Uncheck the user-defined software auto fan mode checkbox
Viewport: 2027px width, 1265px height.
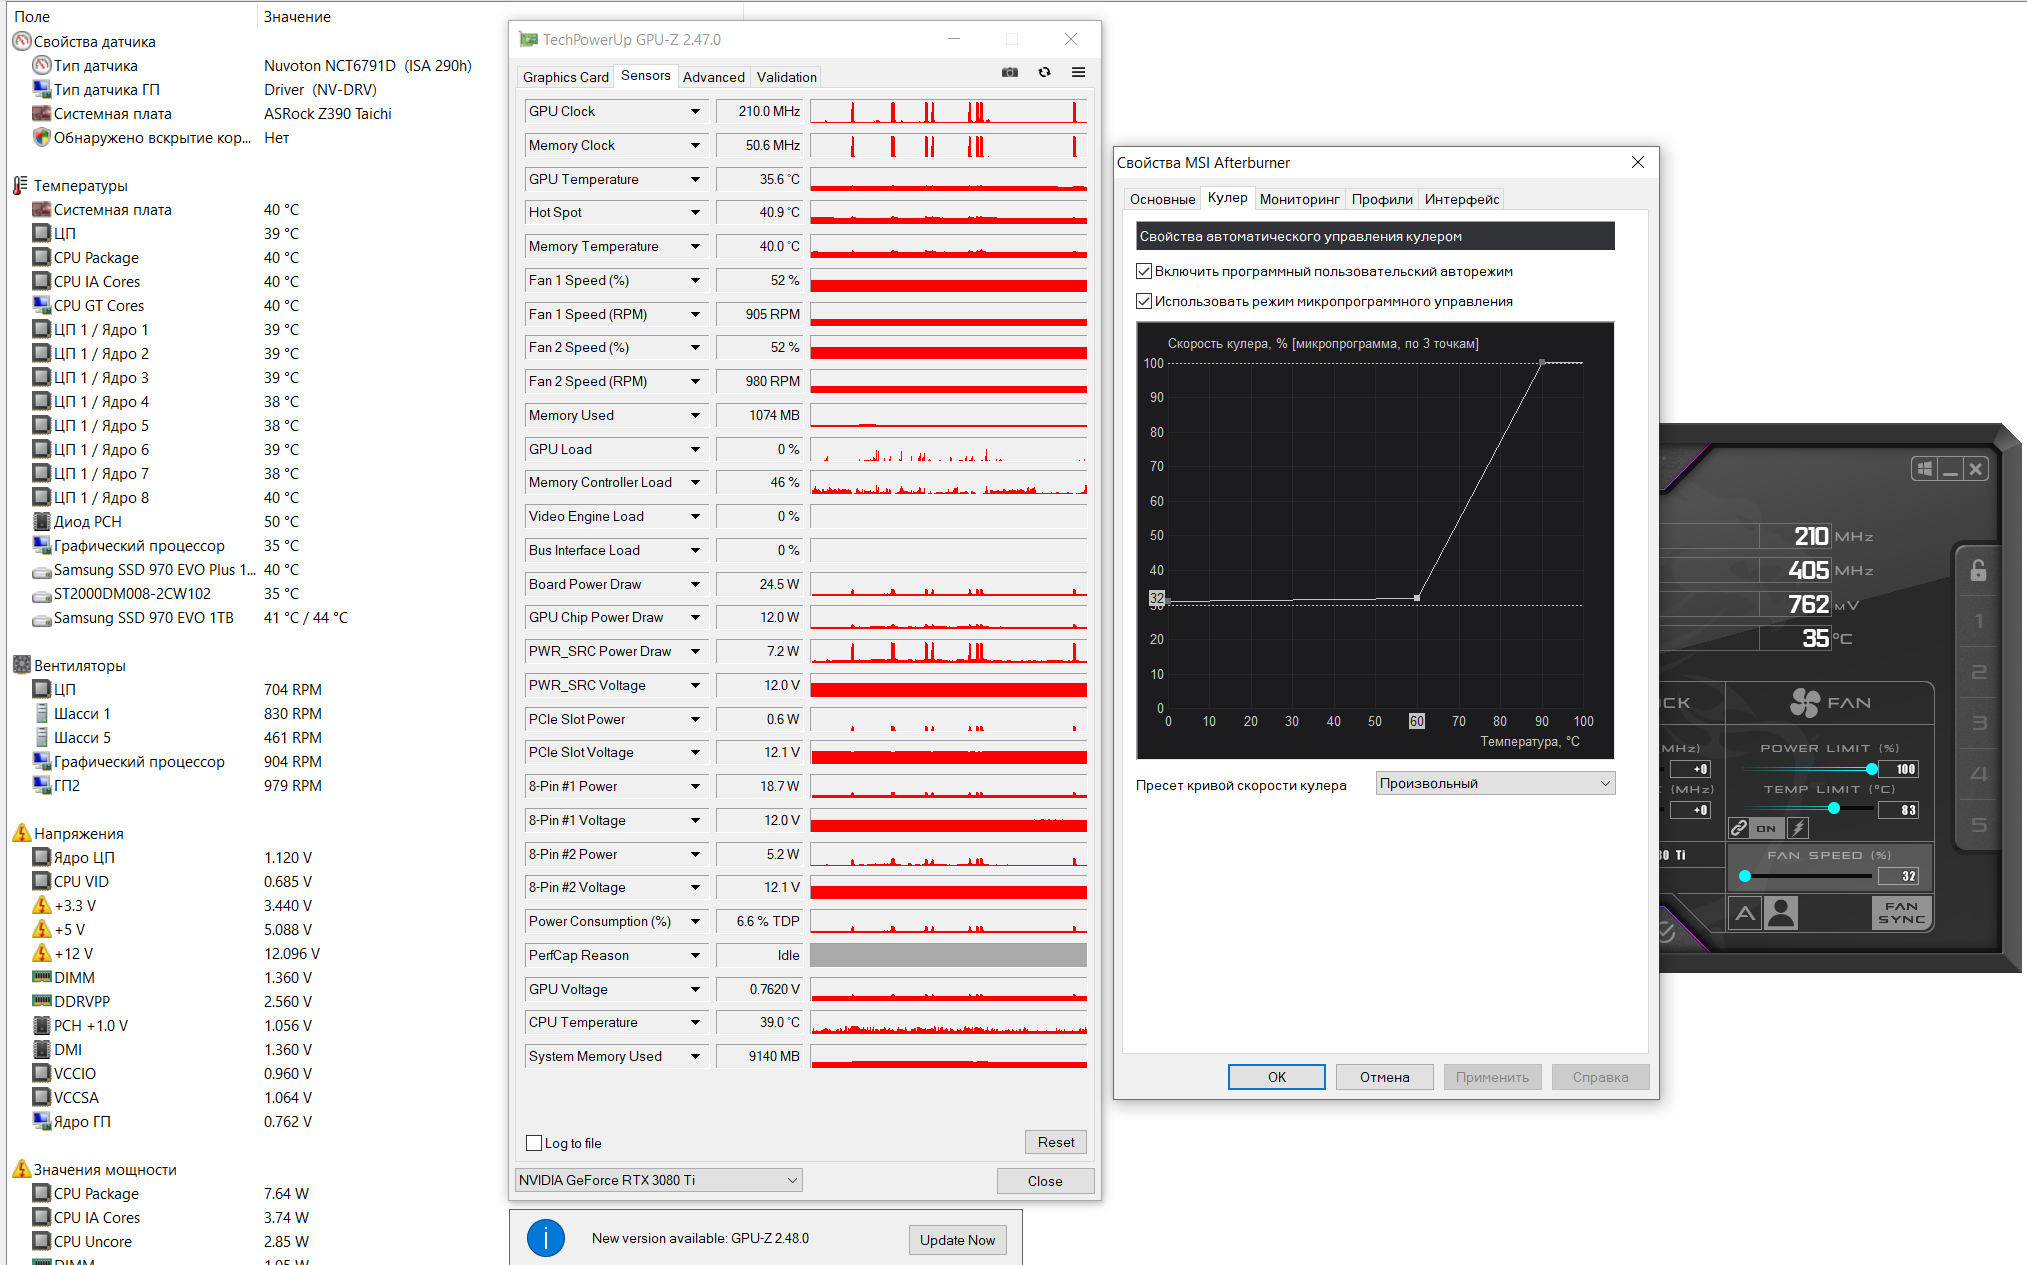[x=1144, y=271]
